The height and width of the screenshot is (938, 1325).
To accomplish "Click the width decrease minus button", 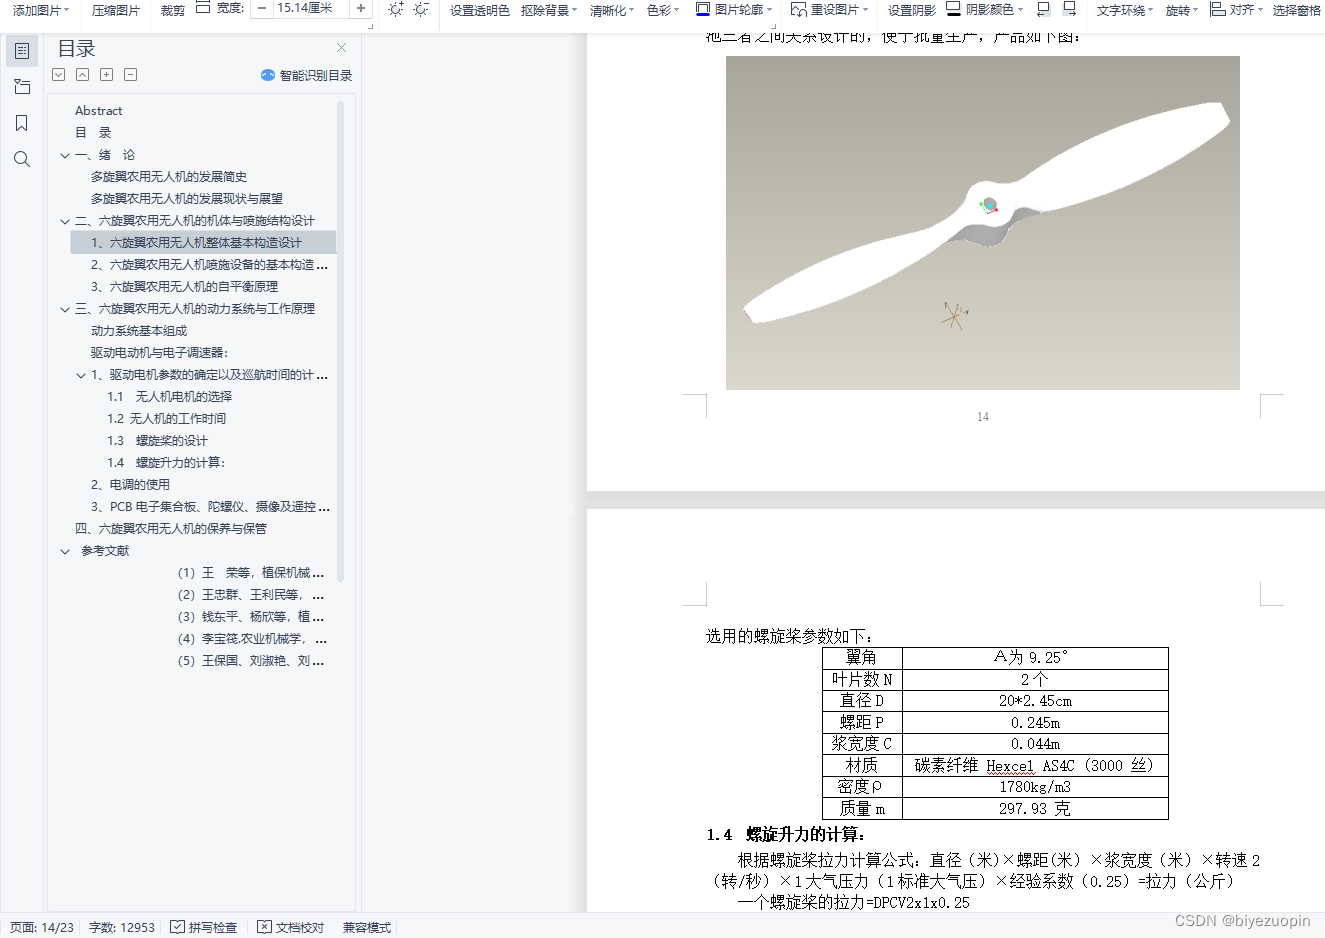I will 262,9.
